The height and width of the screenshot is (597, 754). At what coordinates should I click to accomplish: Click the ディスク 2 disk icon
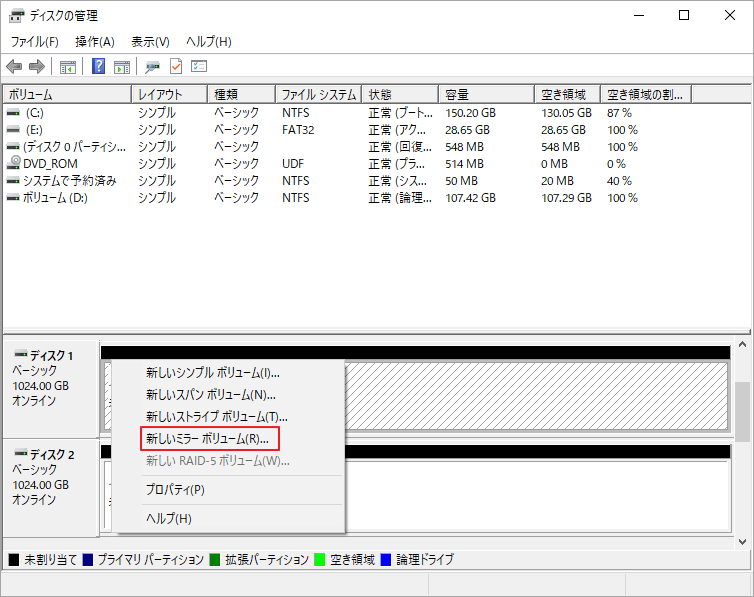click(21, 453)
